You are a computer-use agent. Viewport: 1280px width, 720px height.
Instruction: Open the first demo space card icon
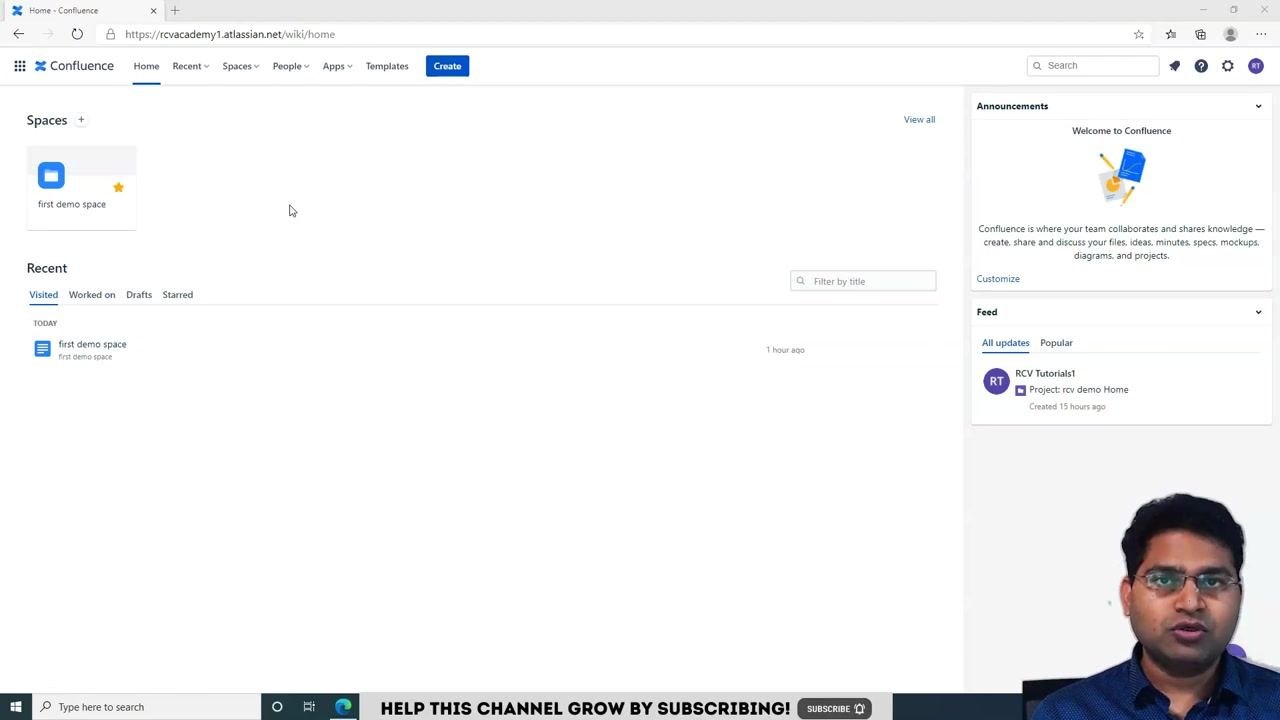51,175
